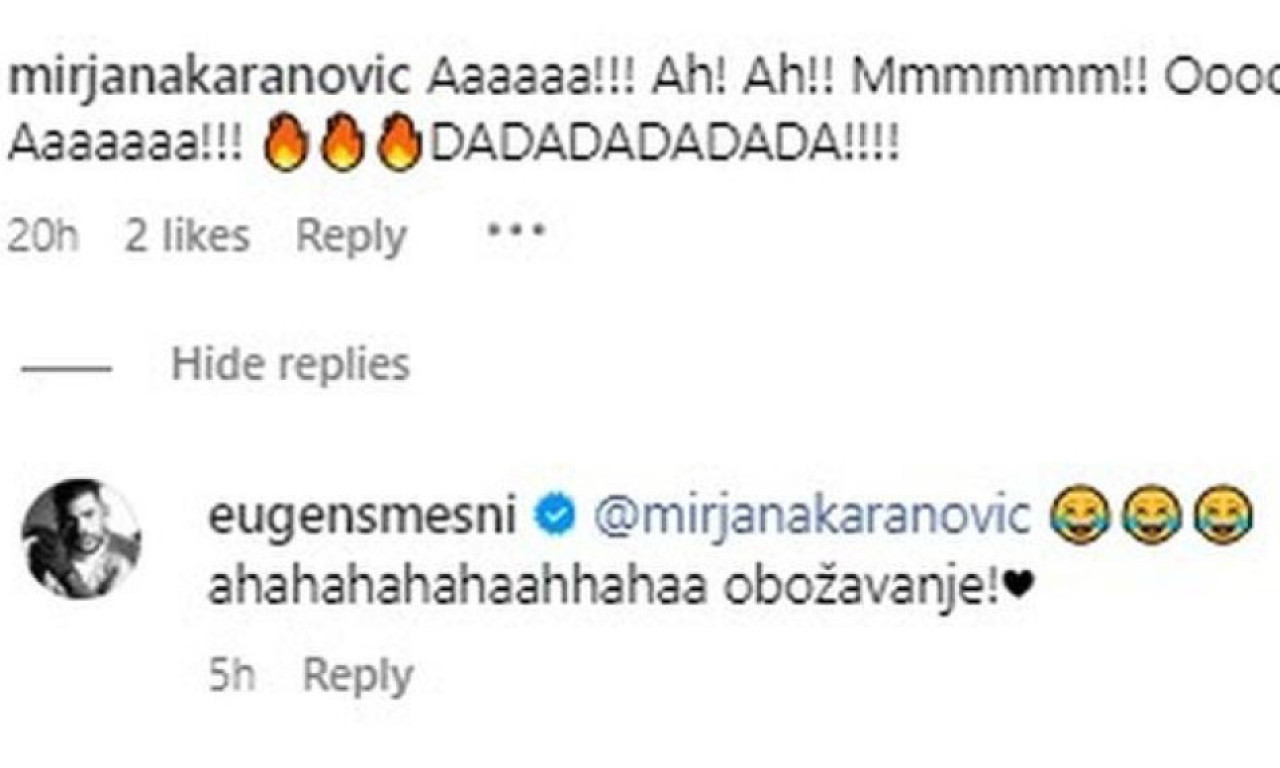Open eugensmesni's profile via the username
This screenshot has height=768, width=1280.
pyautogui.click(x=362, y=515)
